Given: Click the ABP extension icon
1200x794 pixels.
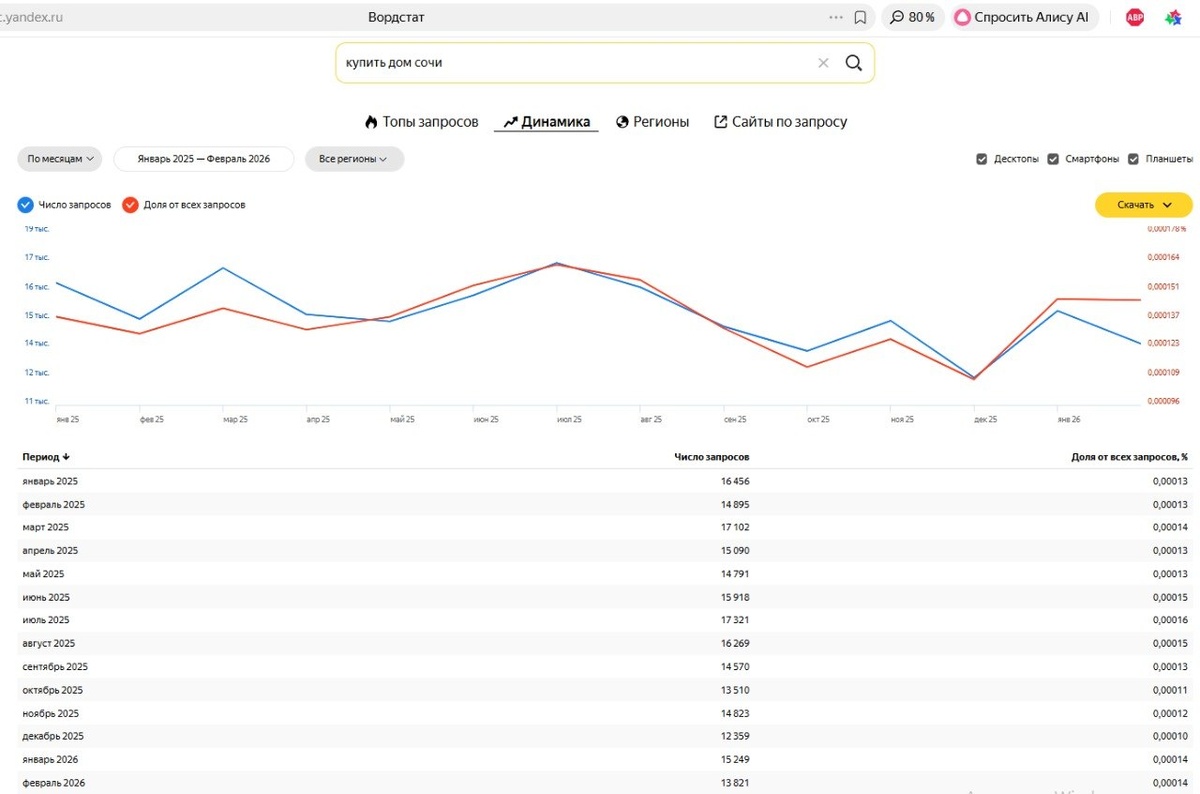Looking at the screenshot, I should pyautogui.click(x=1134, y=17).
